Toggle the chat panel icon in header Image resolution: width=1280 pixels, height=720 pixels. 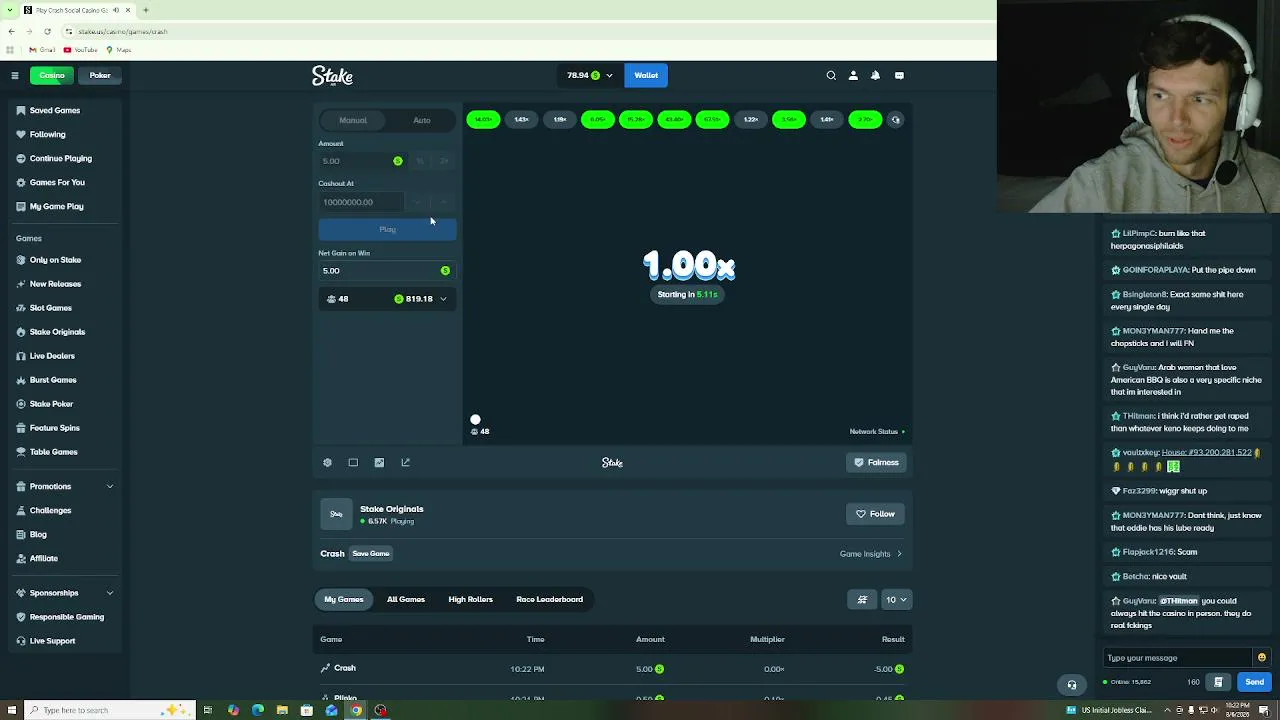pos(899,75)
